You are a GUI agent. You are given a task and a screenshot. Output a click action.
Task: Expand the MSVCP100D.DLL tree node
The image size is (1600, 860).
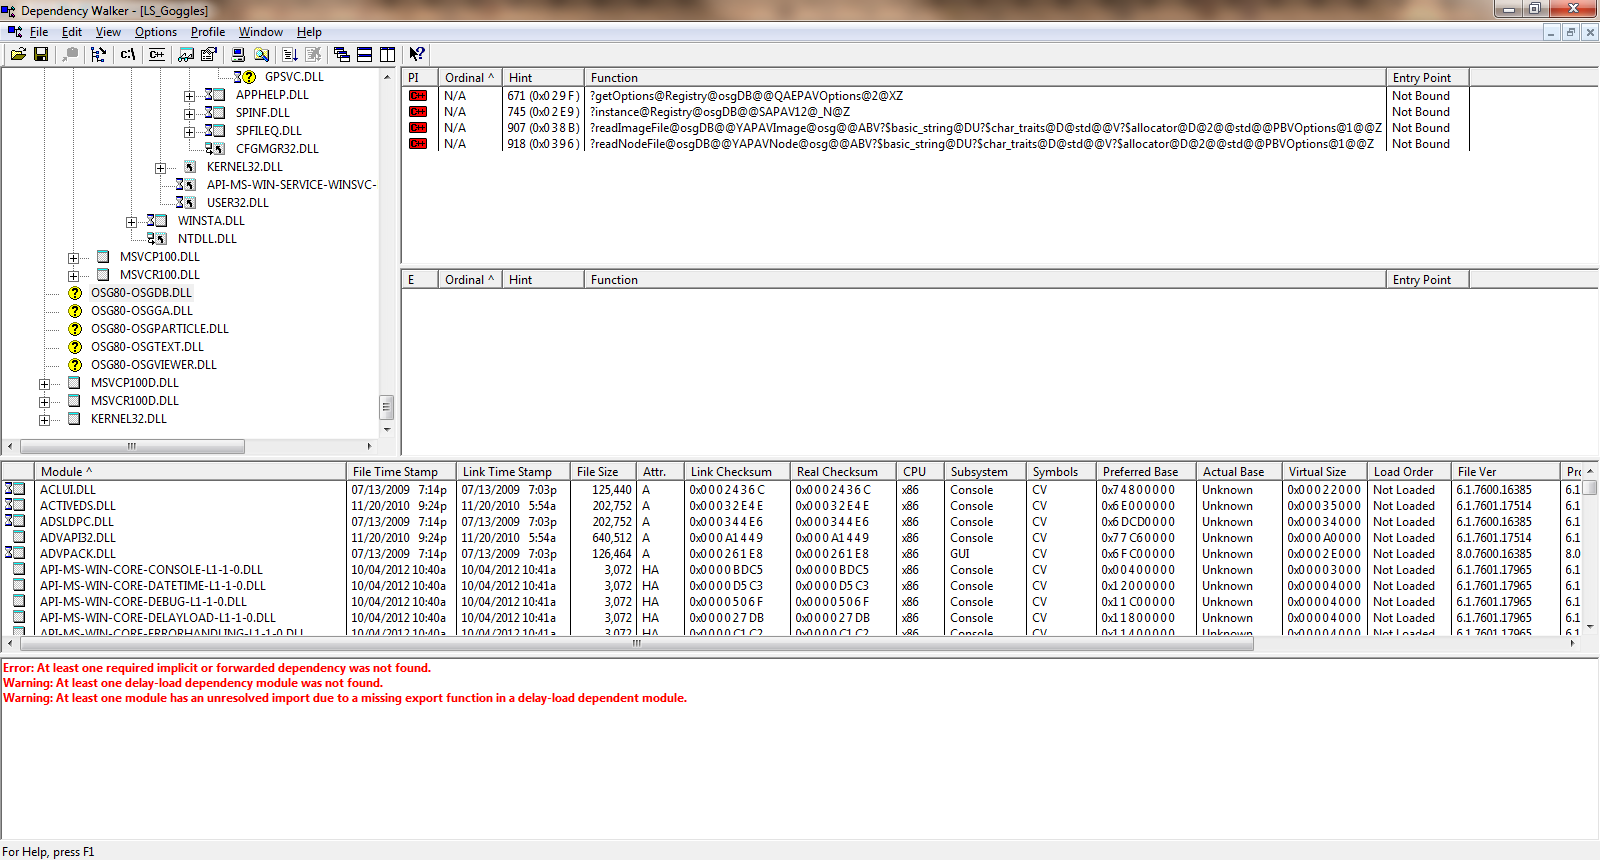click(x=44, y=384)
